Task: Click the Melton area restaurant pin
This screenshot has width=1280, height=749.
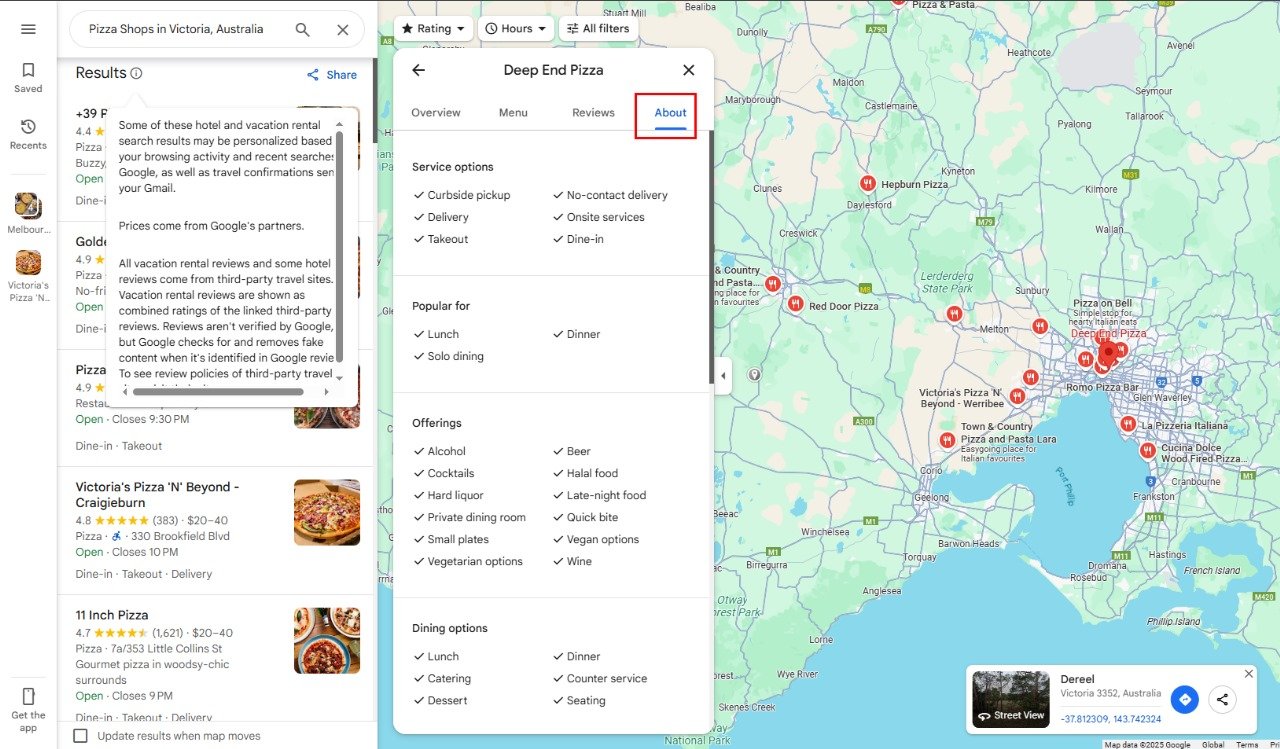Action: (954, 314)
